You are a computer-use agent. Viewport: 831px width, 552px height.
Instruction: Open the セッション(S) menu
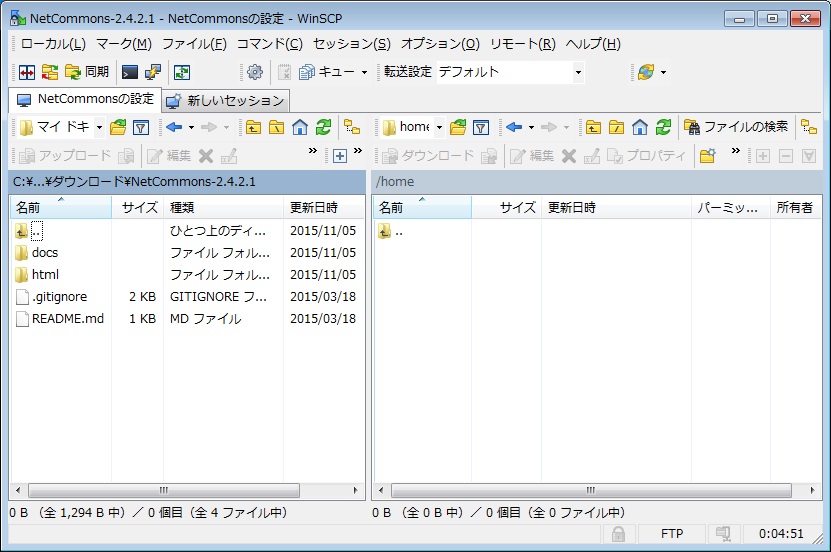tap(352, 44)
